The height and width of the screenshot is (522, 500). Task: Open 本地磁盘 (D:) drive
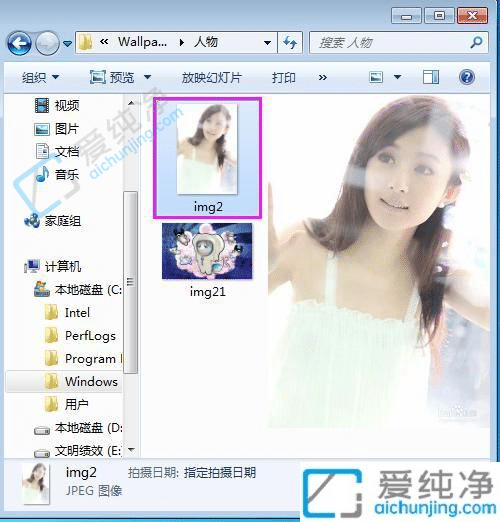tap(78, 428)
